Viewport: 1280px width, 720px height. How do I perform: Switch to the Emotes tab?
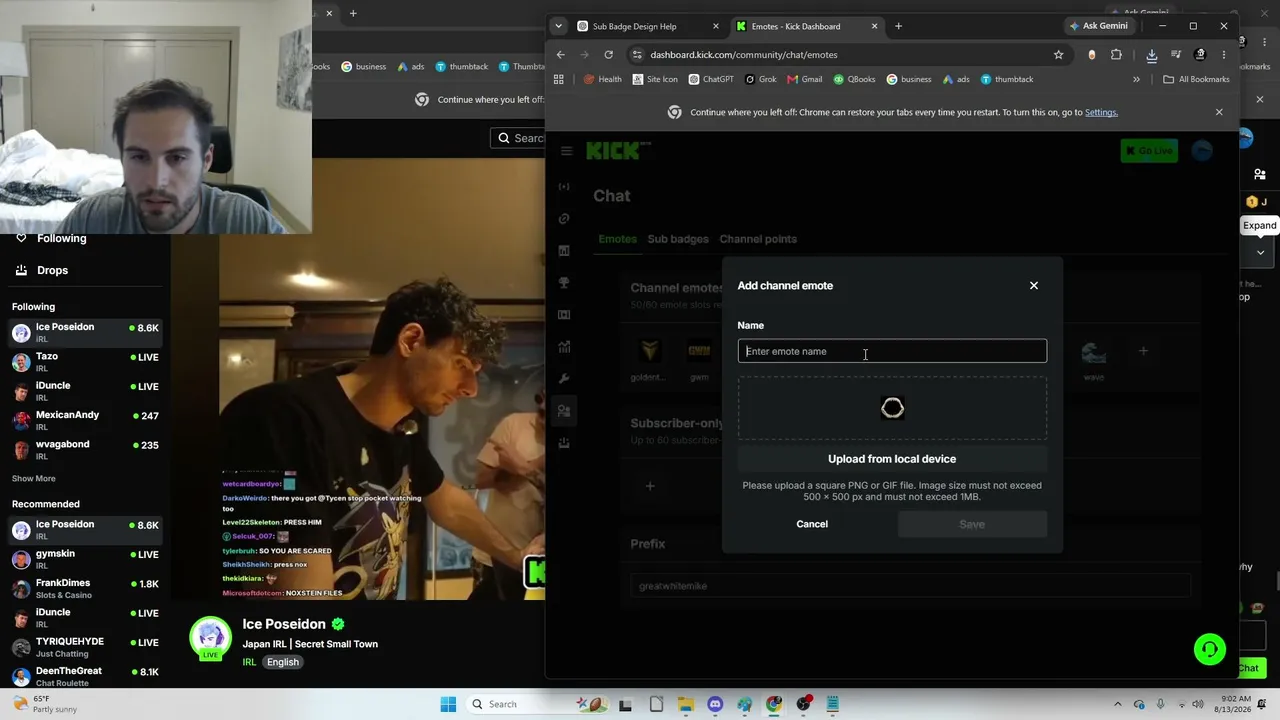(x=617, y=239)
